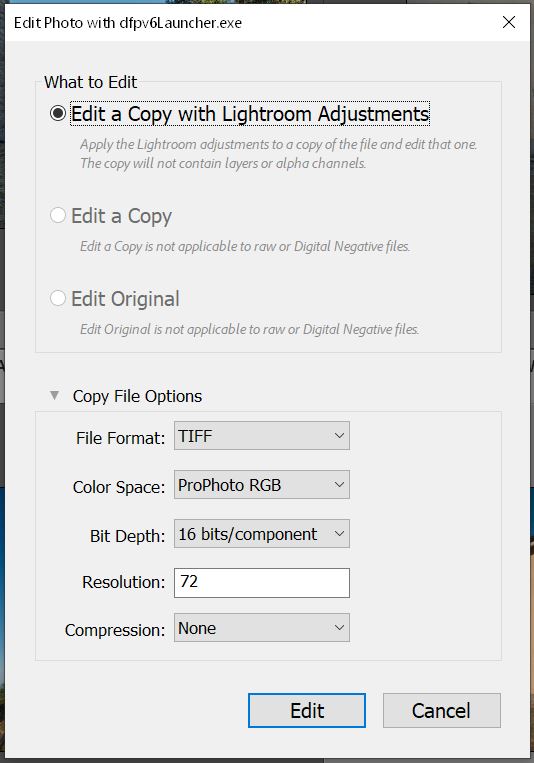Open the Color Space ProPhoto RGB dropdown
Screen dimensions: 534x763
point(262,485)
